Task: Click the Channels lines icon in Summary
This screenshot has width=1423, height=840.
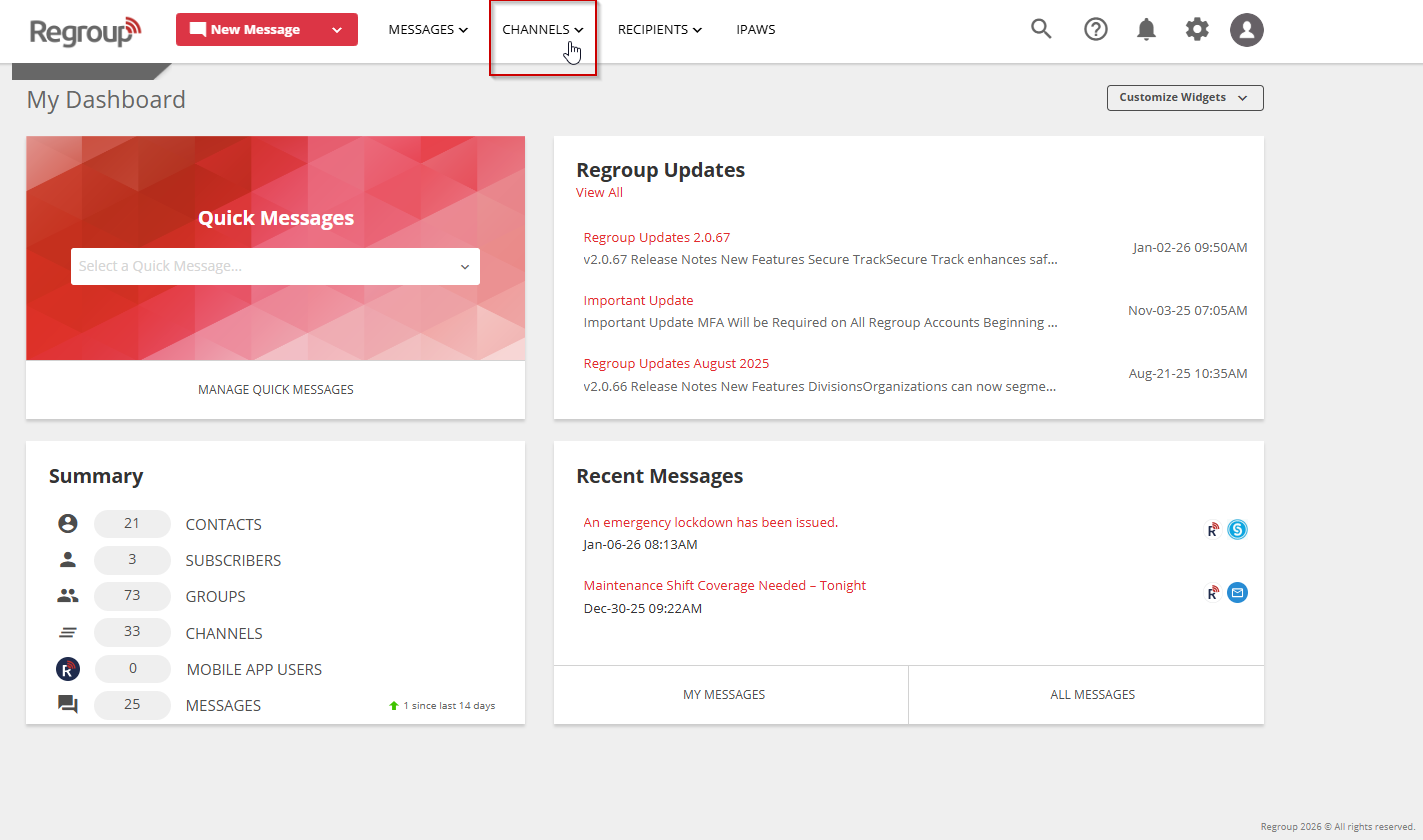Action: coord(68,633)
